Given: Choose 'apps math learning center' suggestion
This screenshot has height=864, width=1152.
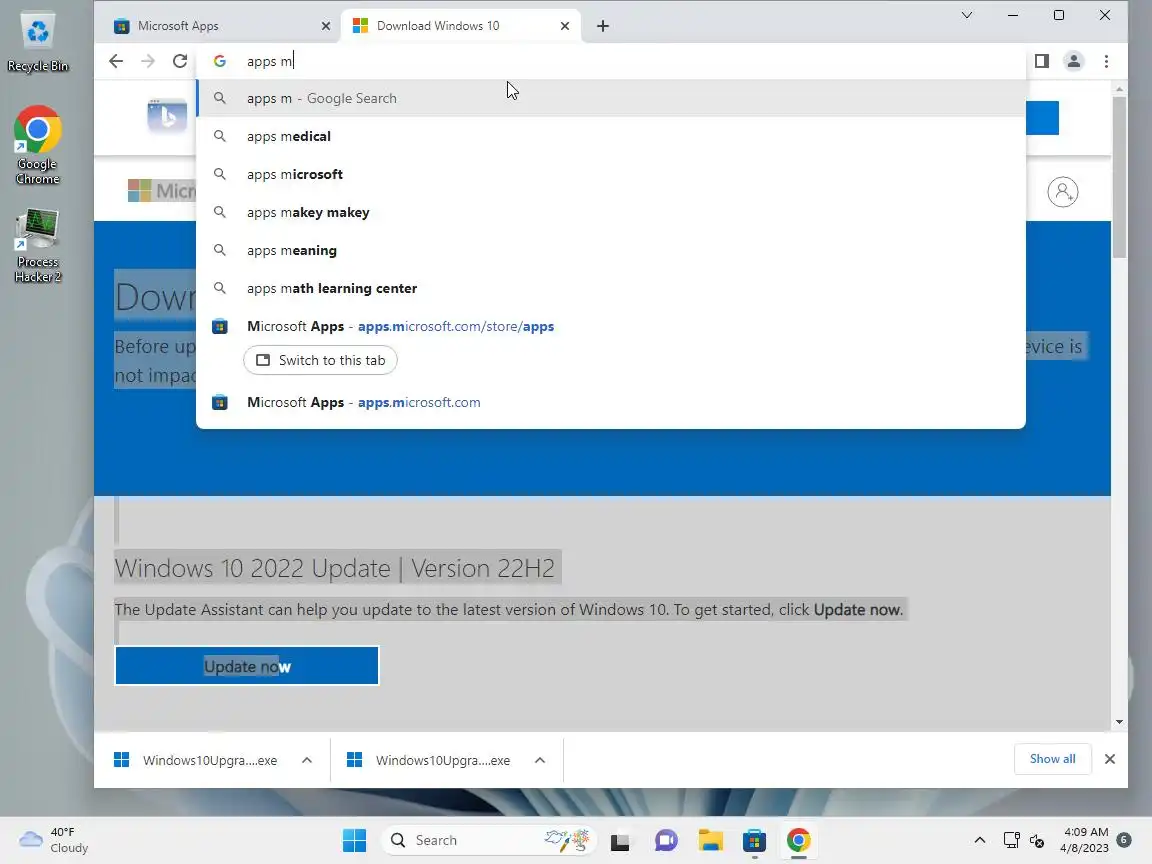Looking at the screenshot, I should [x=610, y=288].
